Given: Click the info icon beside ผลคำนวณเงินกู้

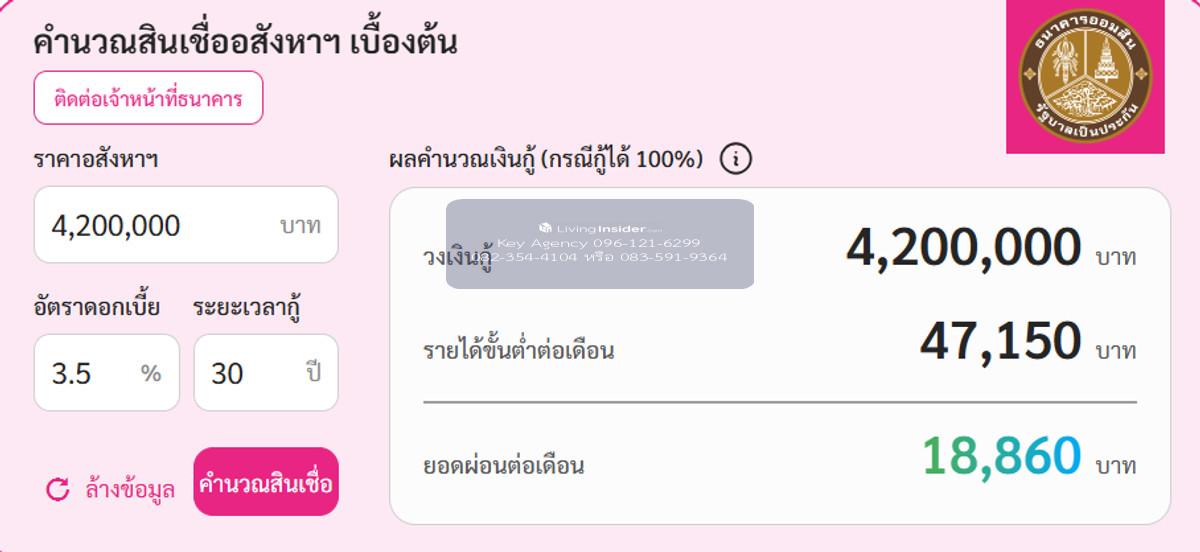Looking at the screenshot, I should coord(735,159).
